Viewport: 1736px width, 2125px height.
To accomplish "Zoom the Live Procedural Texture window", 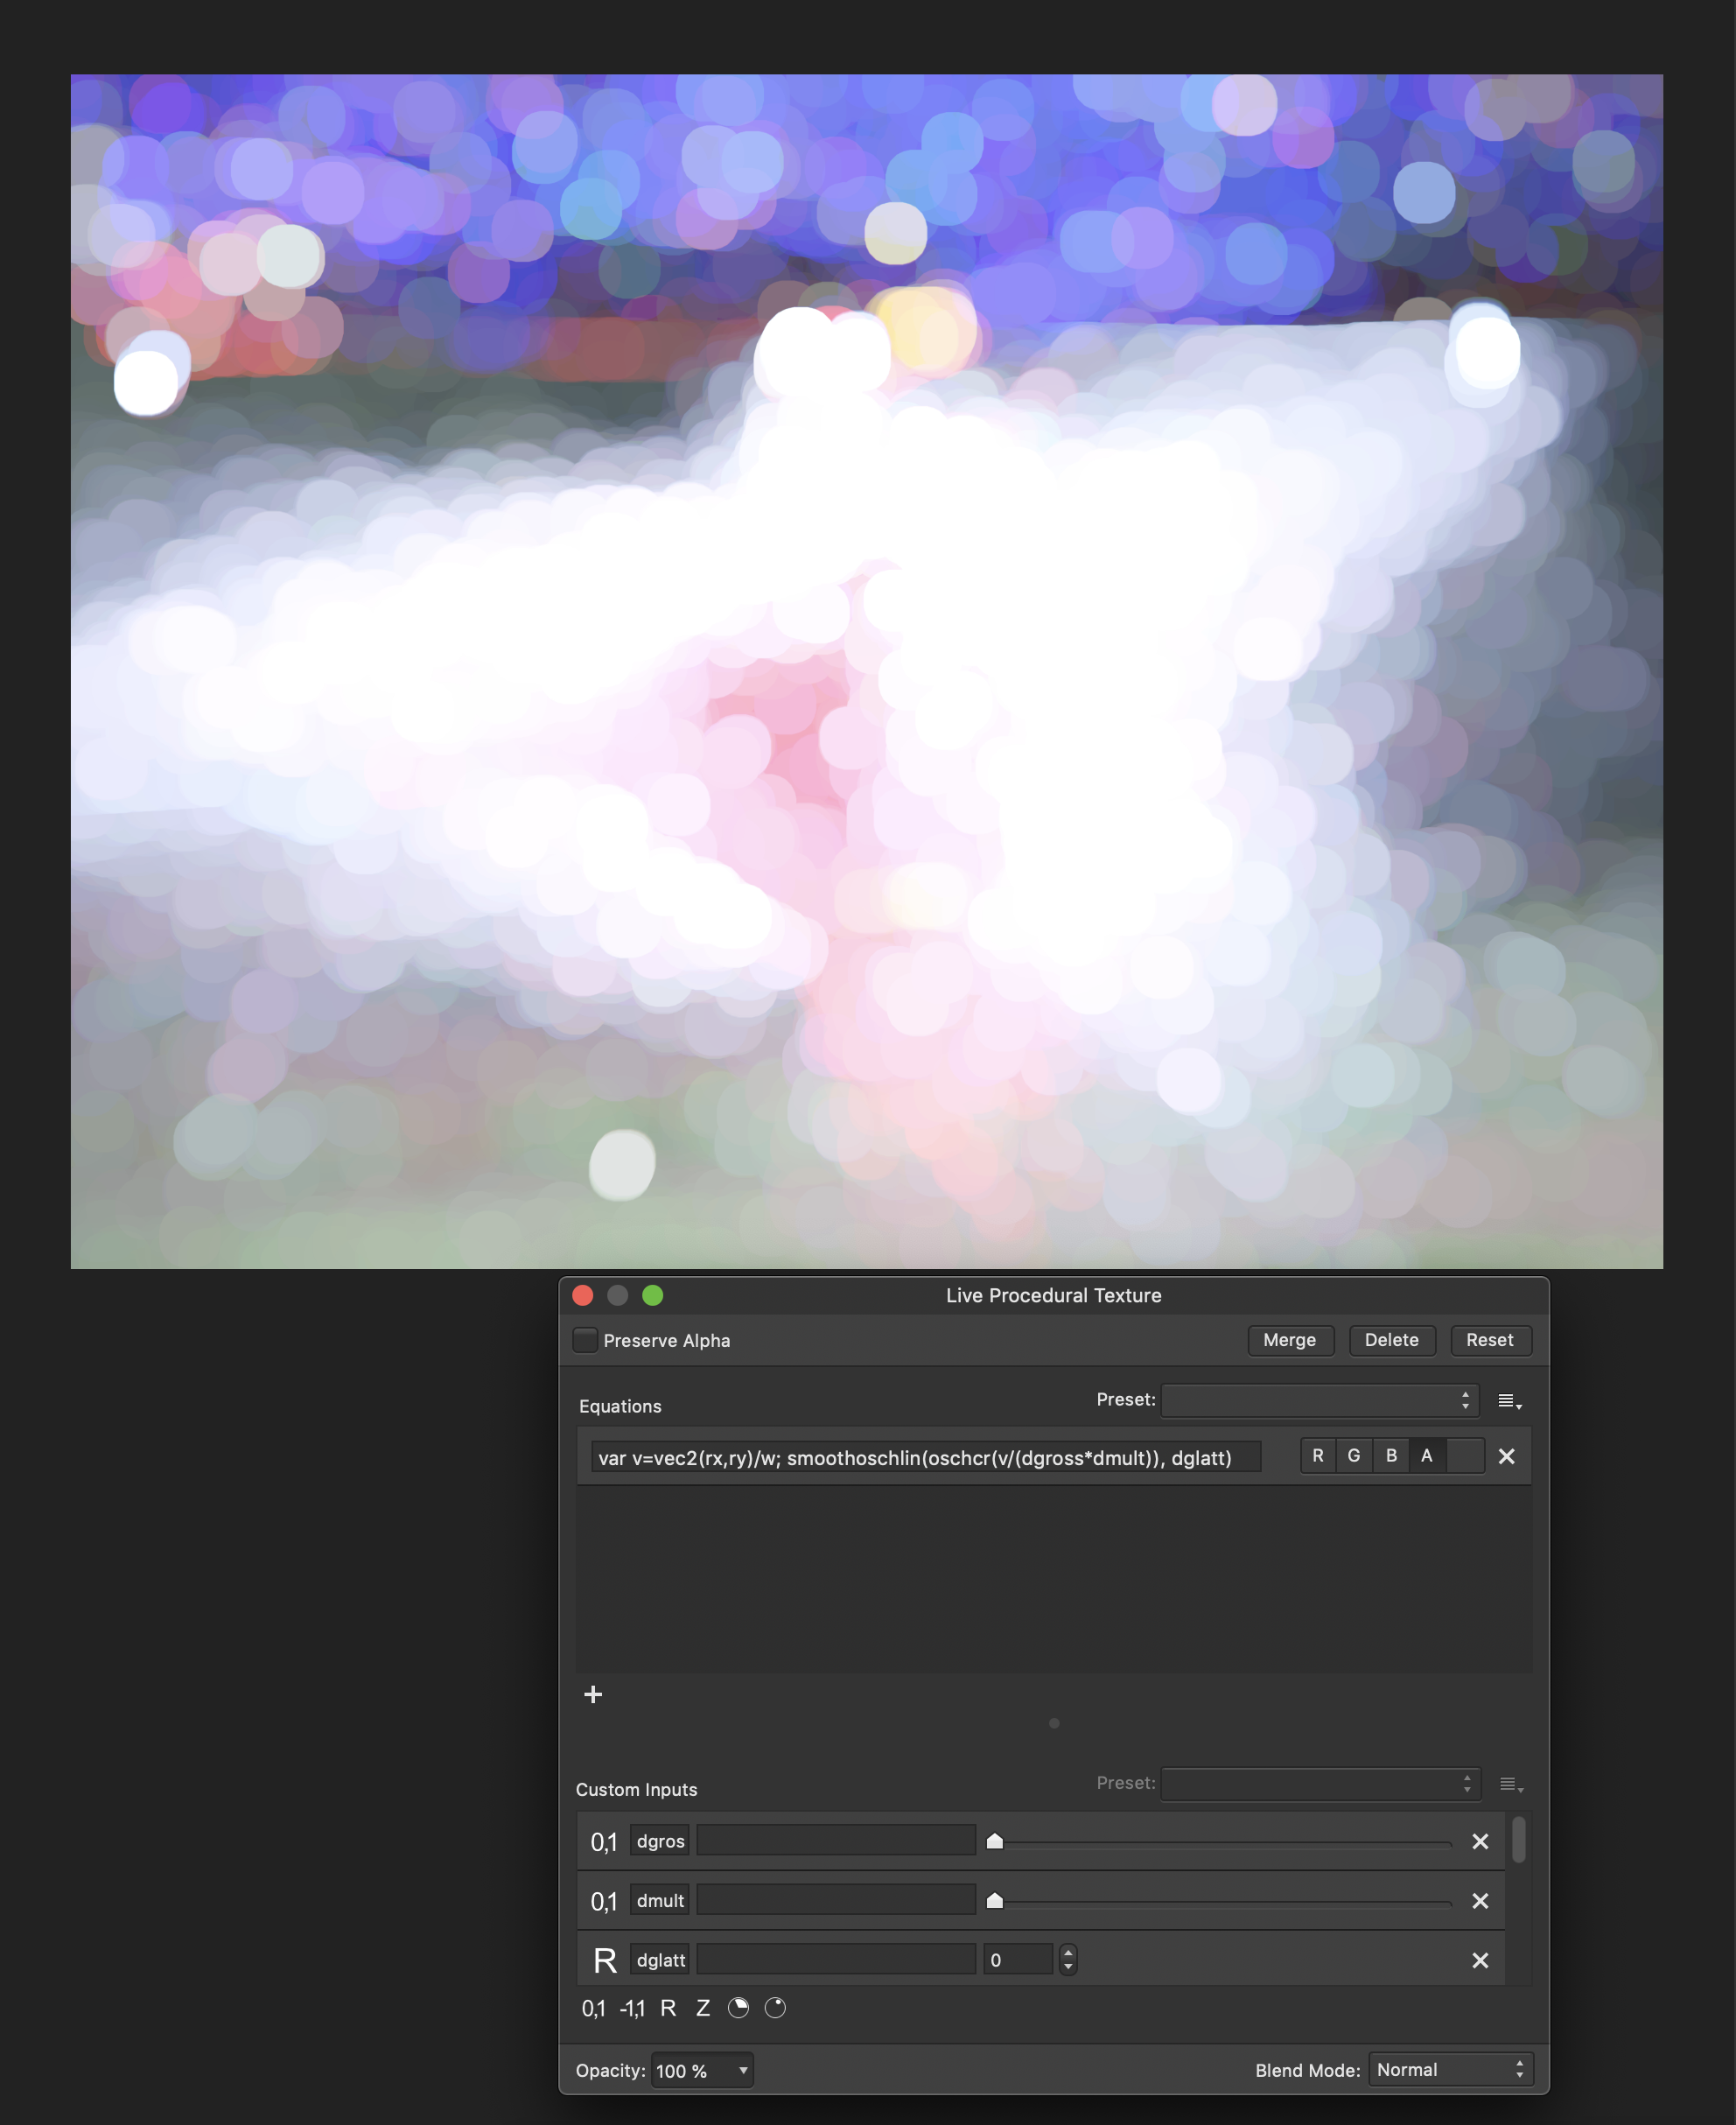I will click(653, 1296).
